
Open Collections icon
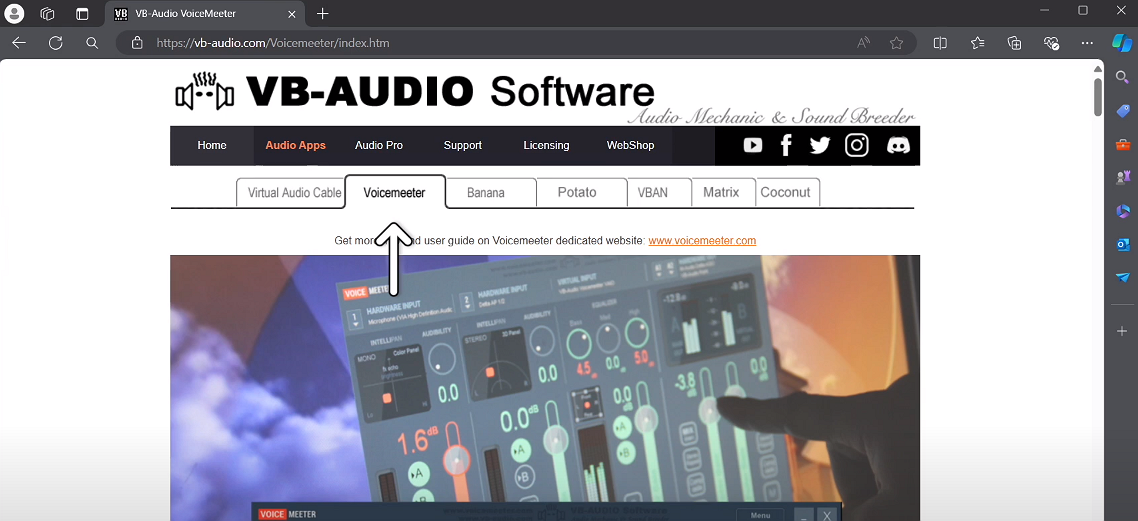click(x=1015, y=43)
